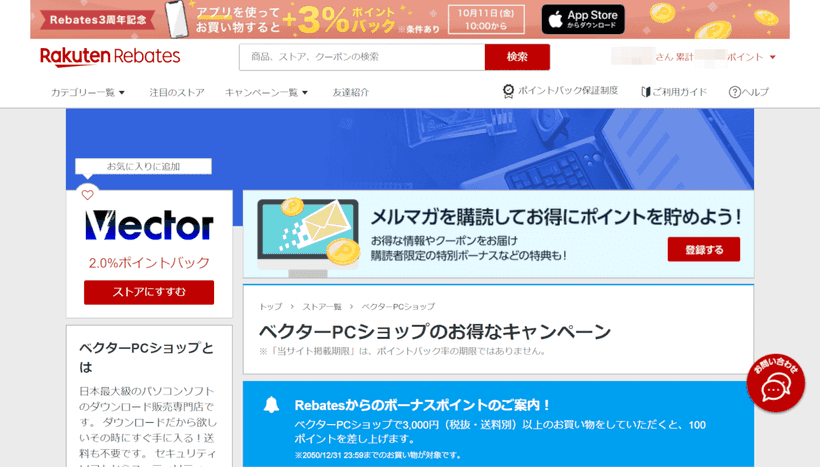Click the 登録する newsletter button

pyautogui.click(x=703, y=249)
